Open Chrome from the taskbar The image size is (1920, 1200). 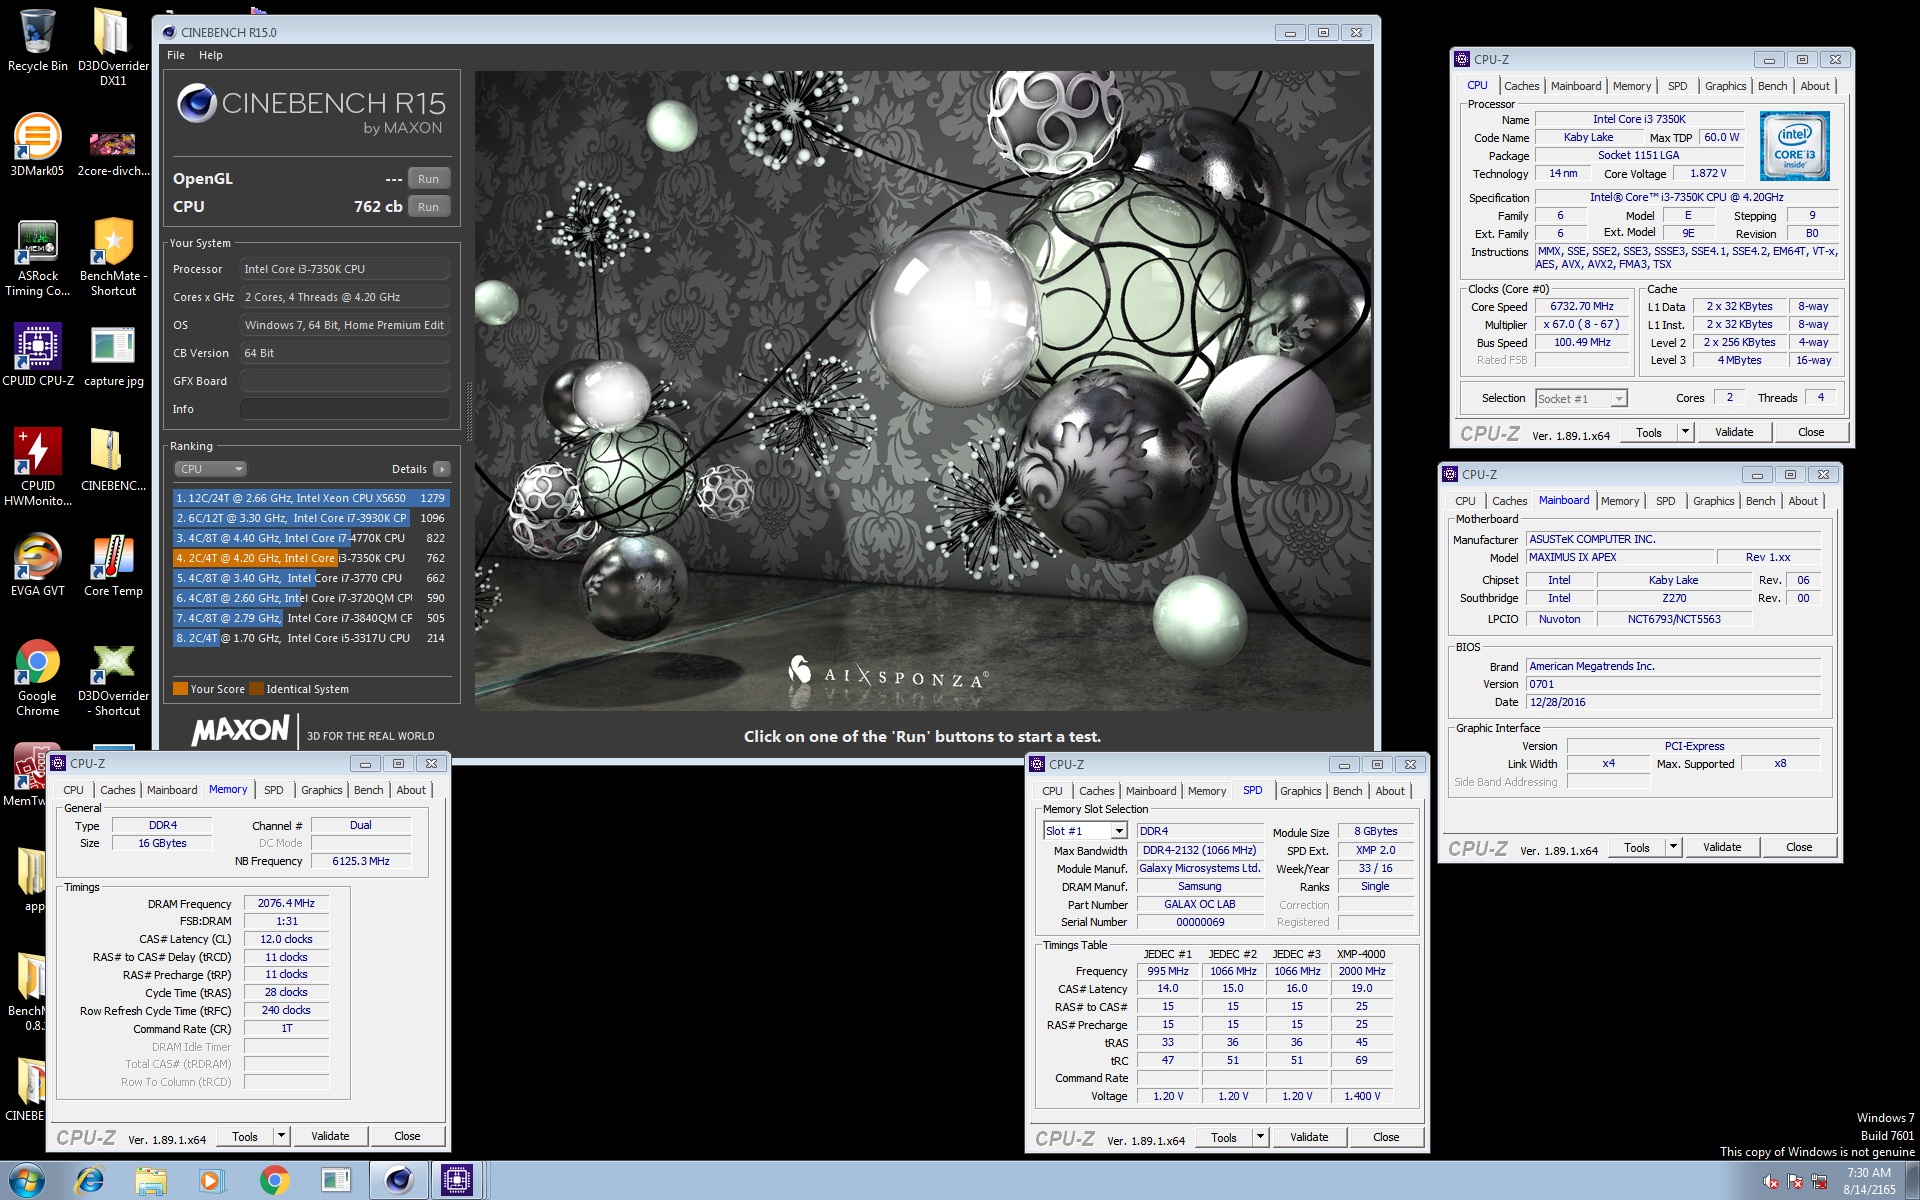pos(274,1181)
